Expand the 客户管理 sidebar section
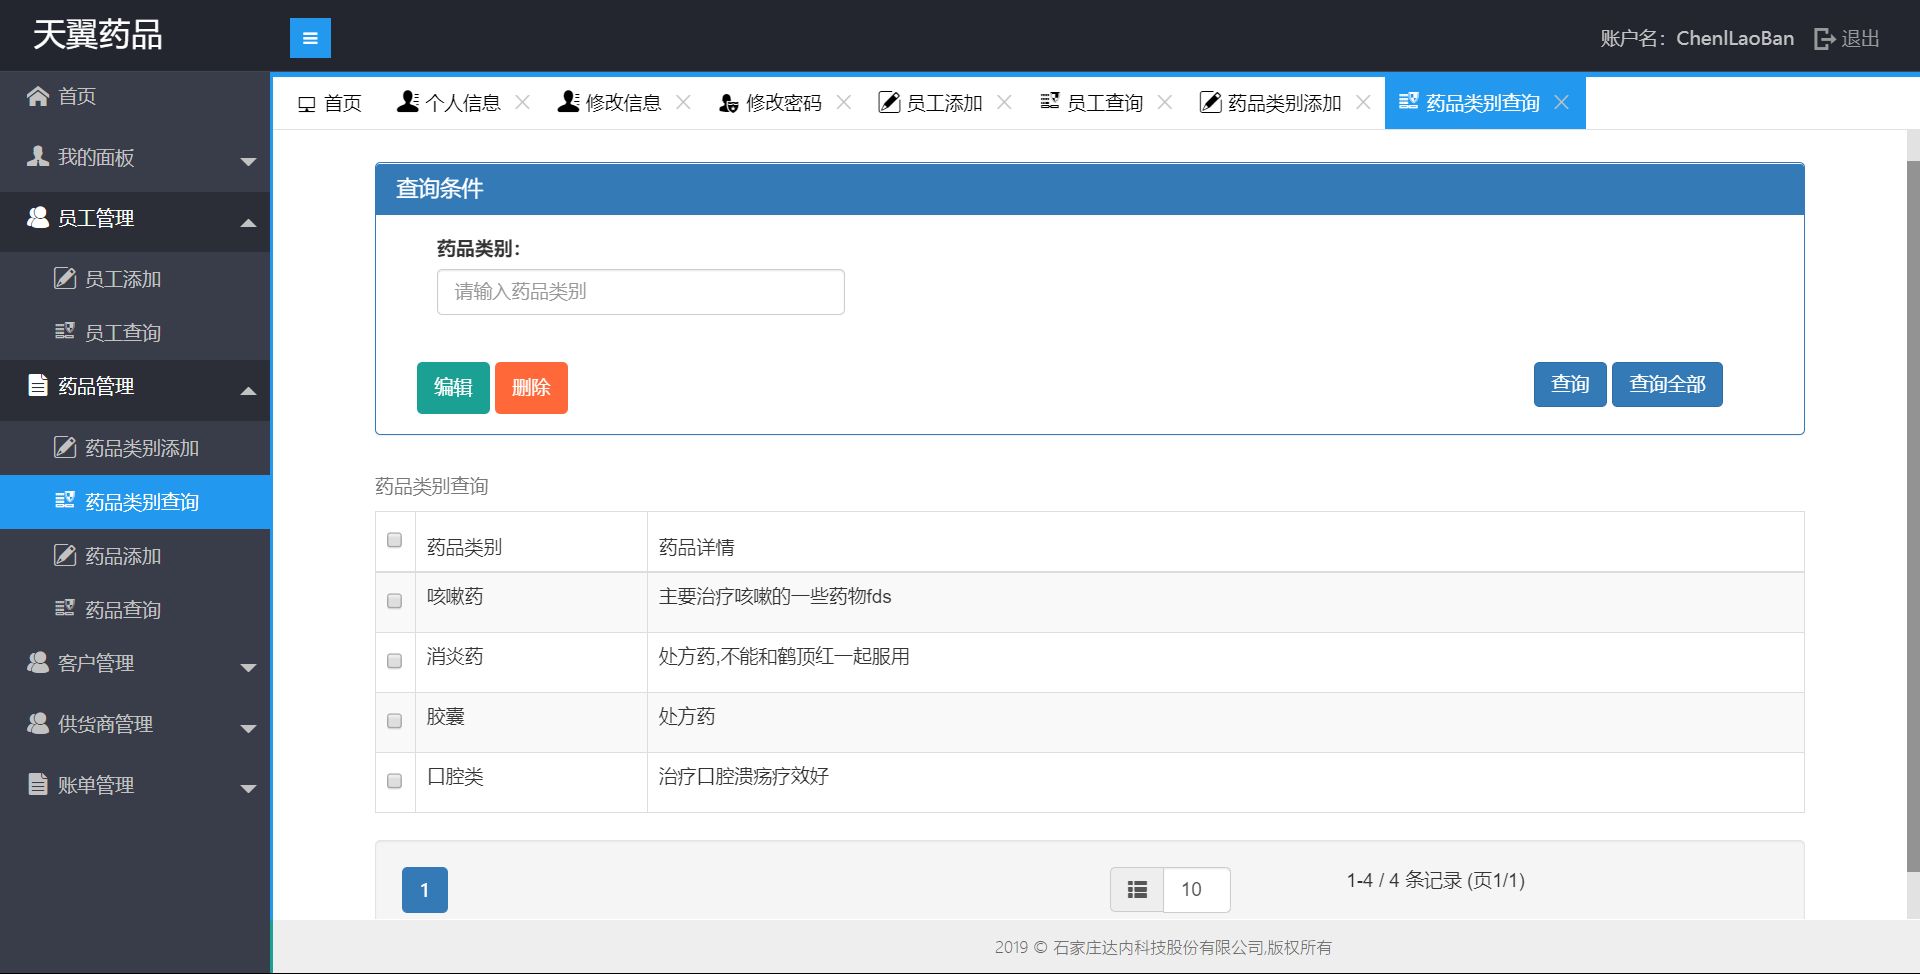The image size is (1920, 974). point(135,663)
